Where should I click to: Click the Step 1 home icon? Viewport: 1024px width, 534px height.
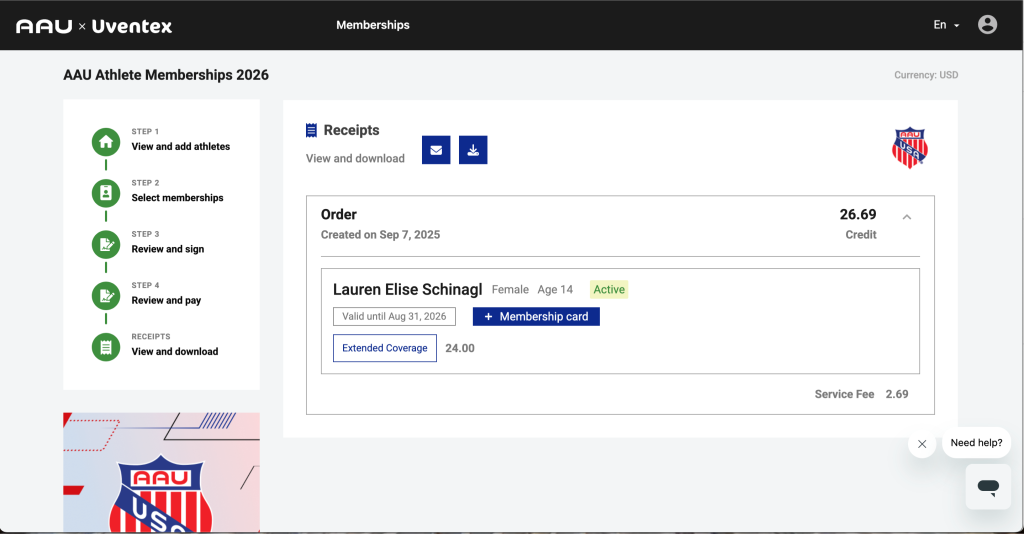106,142
